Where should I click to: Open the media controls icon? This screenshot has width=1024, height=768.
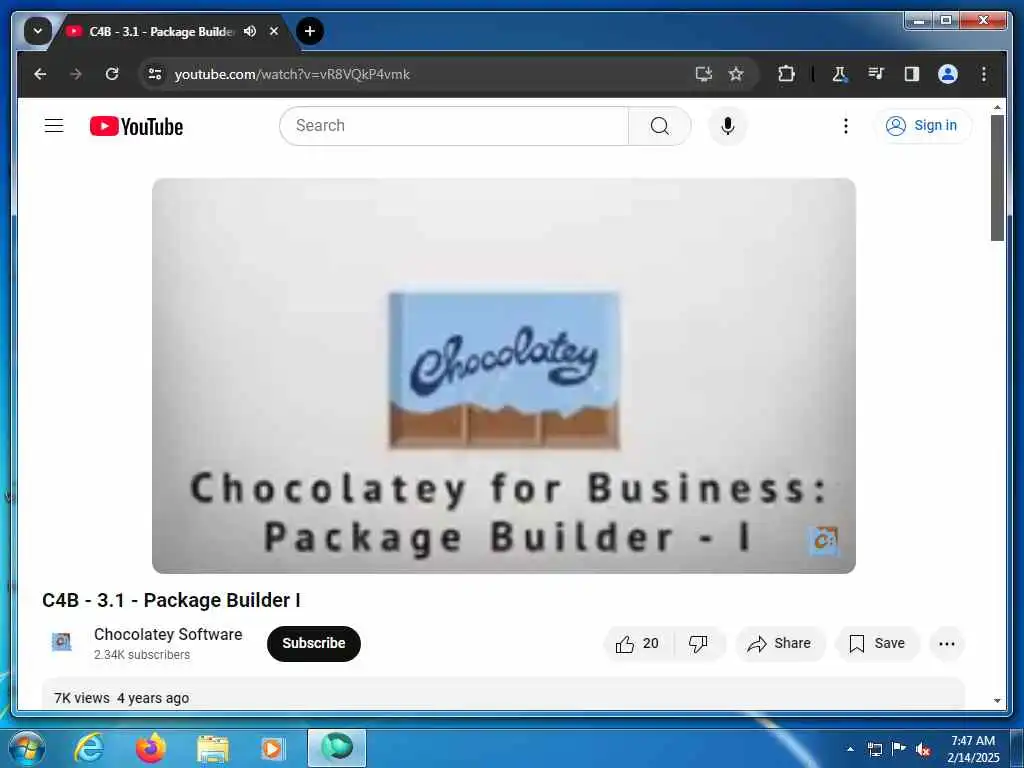point(876,74)
